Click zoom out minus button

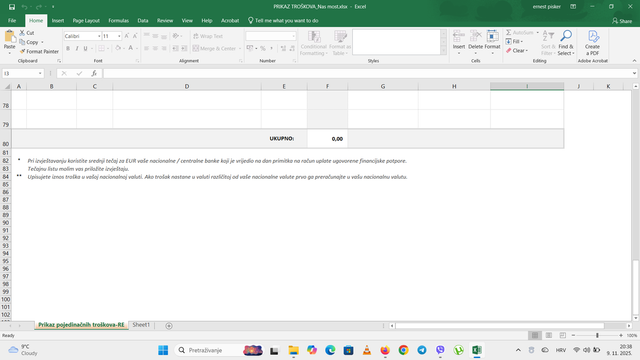573,336
